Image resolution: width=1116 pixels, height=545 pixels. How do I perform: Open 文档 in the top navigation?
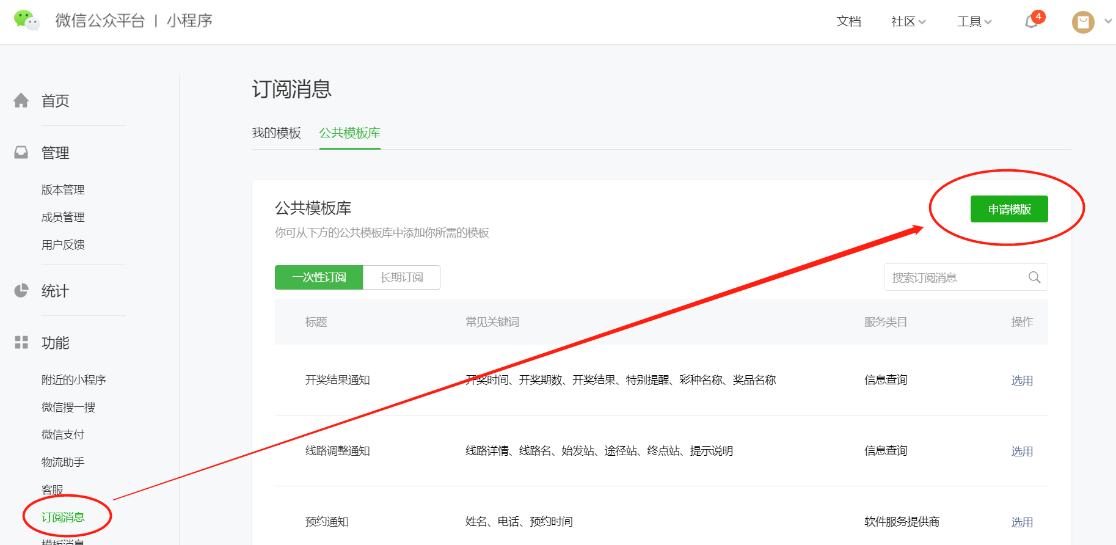[x=848, y=22]
